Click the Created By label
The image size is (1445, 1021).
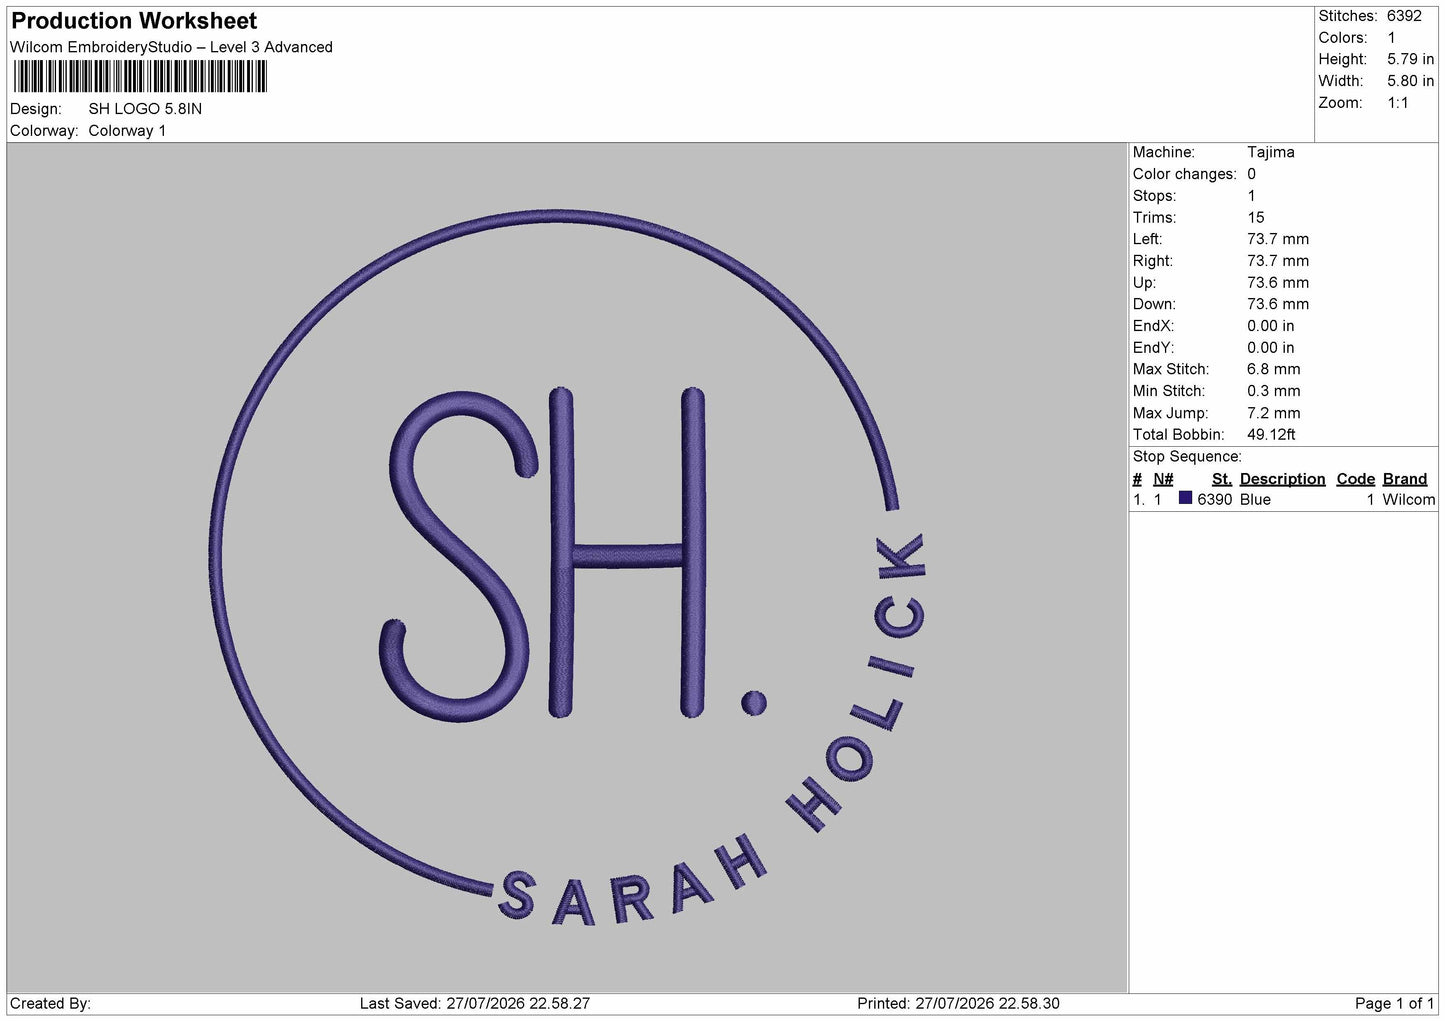click(50, 1004)
